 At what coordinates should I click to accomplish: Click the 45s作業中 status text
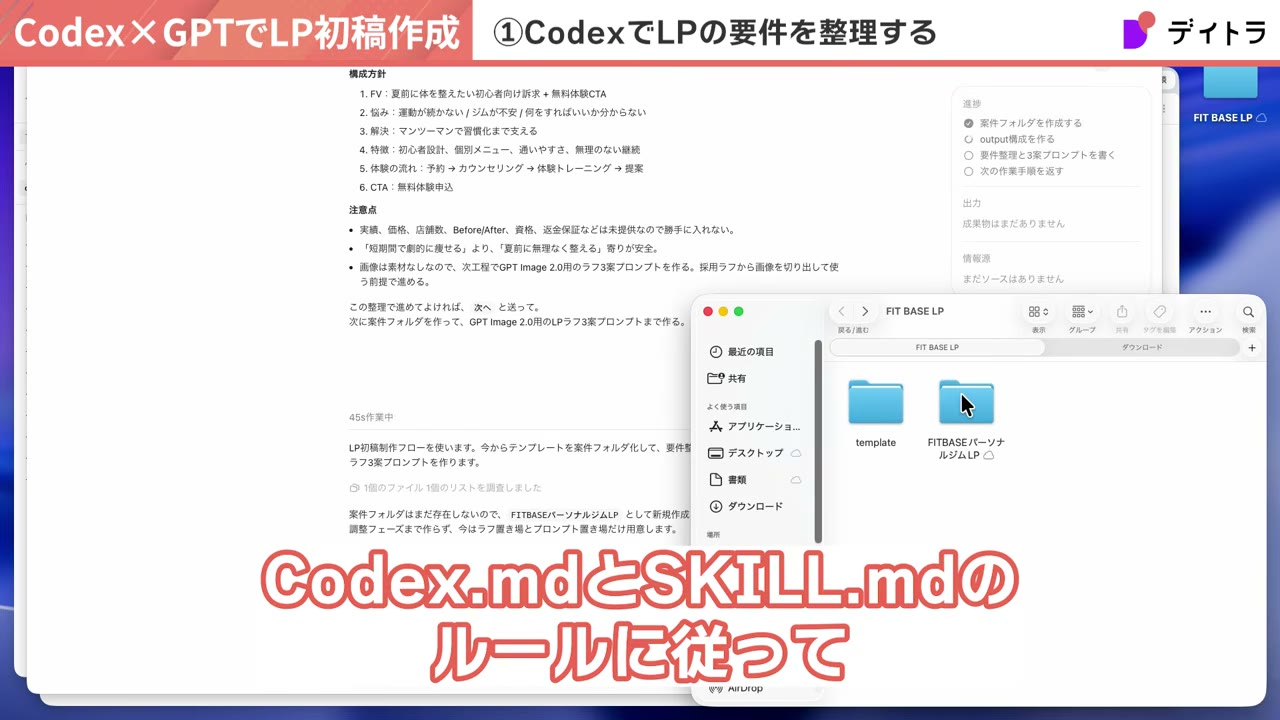point(371,417)
